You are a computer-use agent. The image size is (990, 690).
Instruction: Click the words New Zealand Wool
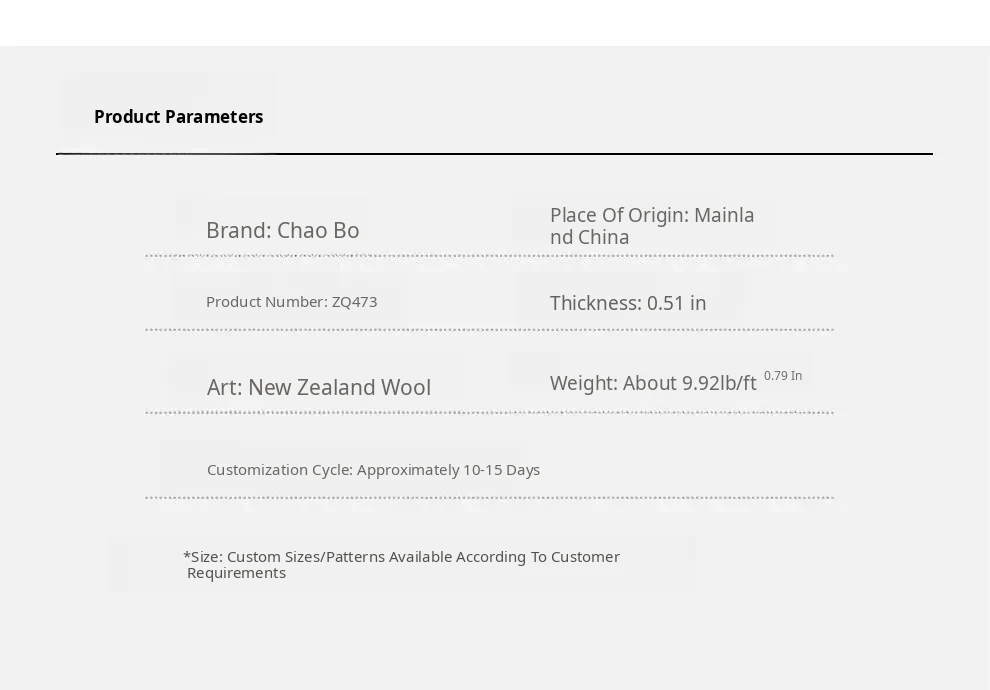point(340,387)
